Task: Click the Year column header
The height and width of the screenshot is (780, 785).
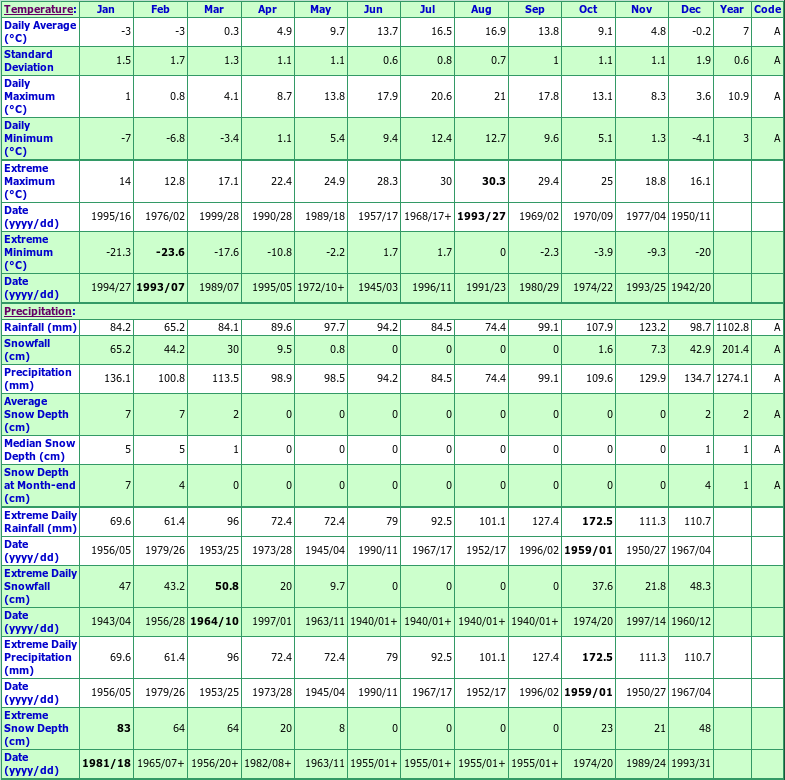Action: [x=732, y=9]
